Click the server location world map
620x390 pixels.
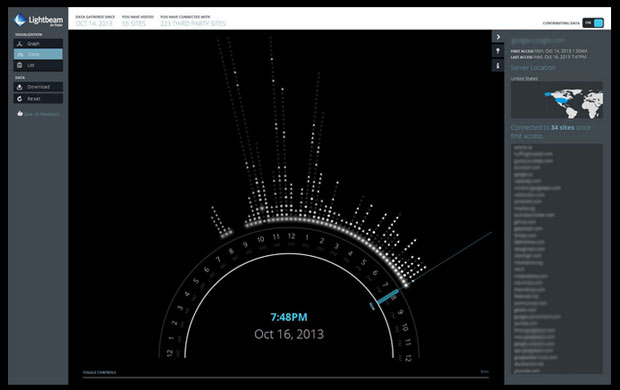tap(557, 100)
